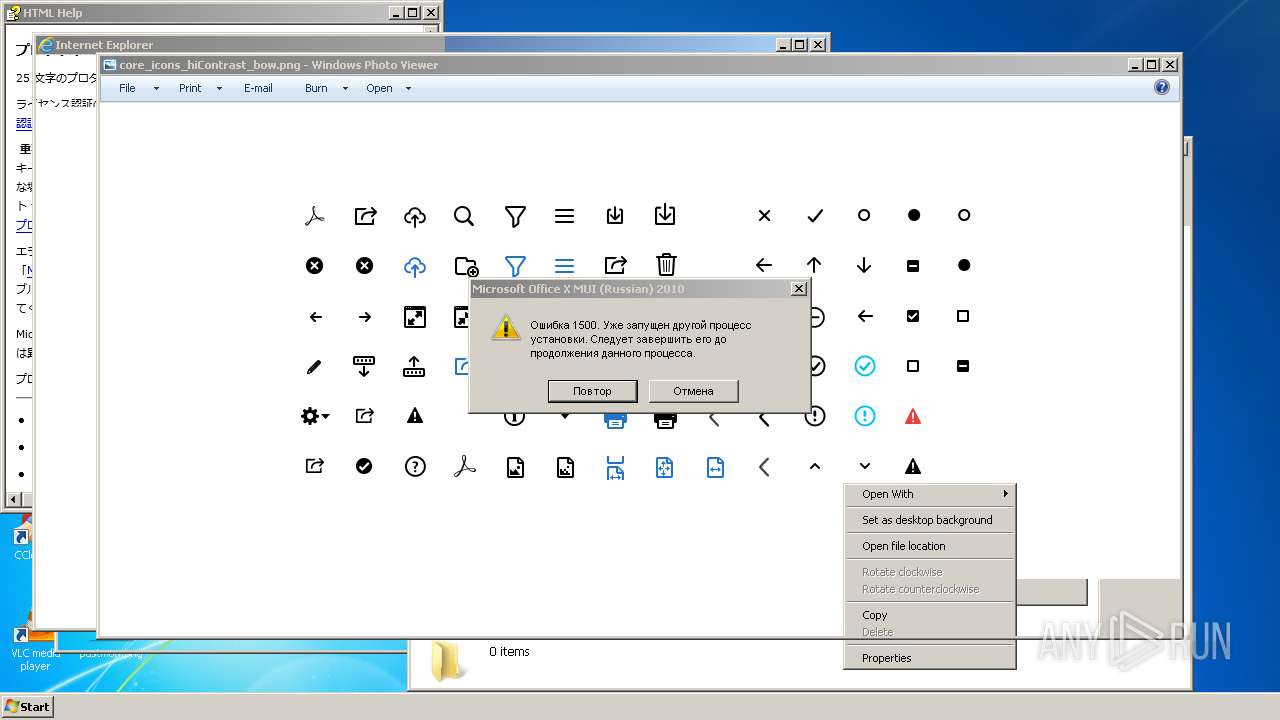
Task: Click the black hamburger menu icon
Action: coord(564,216)
